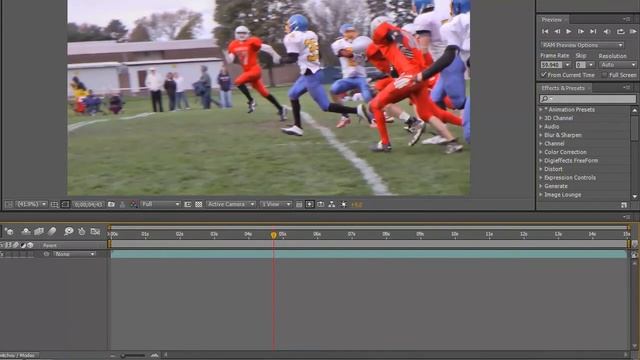The height and width of the screenshot is (360, 640).
Task: Open the magnification ratio dropdown
Action: 31,204
